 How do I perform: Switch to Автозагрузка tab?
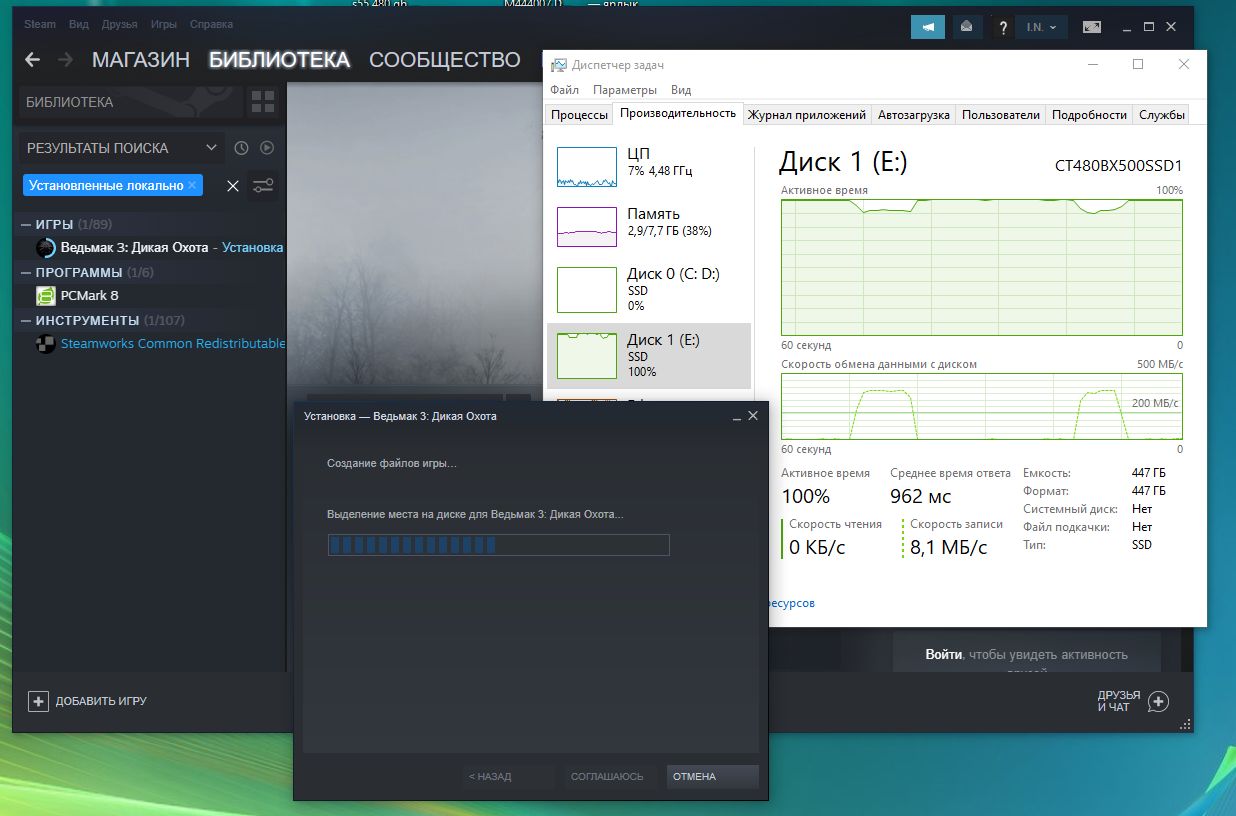[914, 115]
